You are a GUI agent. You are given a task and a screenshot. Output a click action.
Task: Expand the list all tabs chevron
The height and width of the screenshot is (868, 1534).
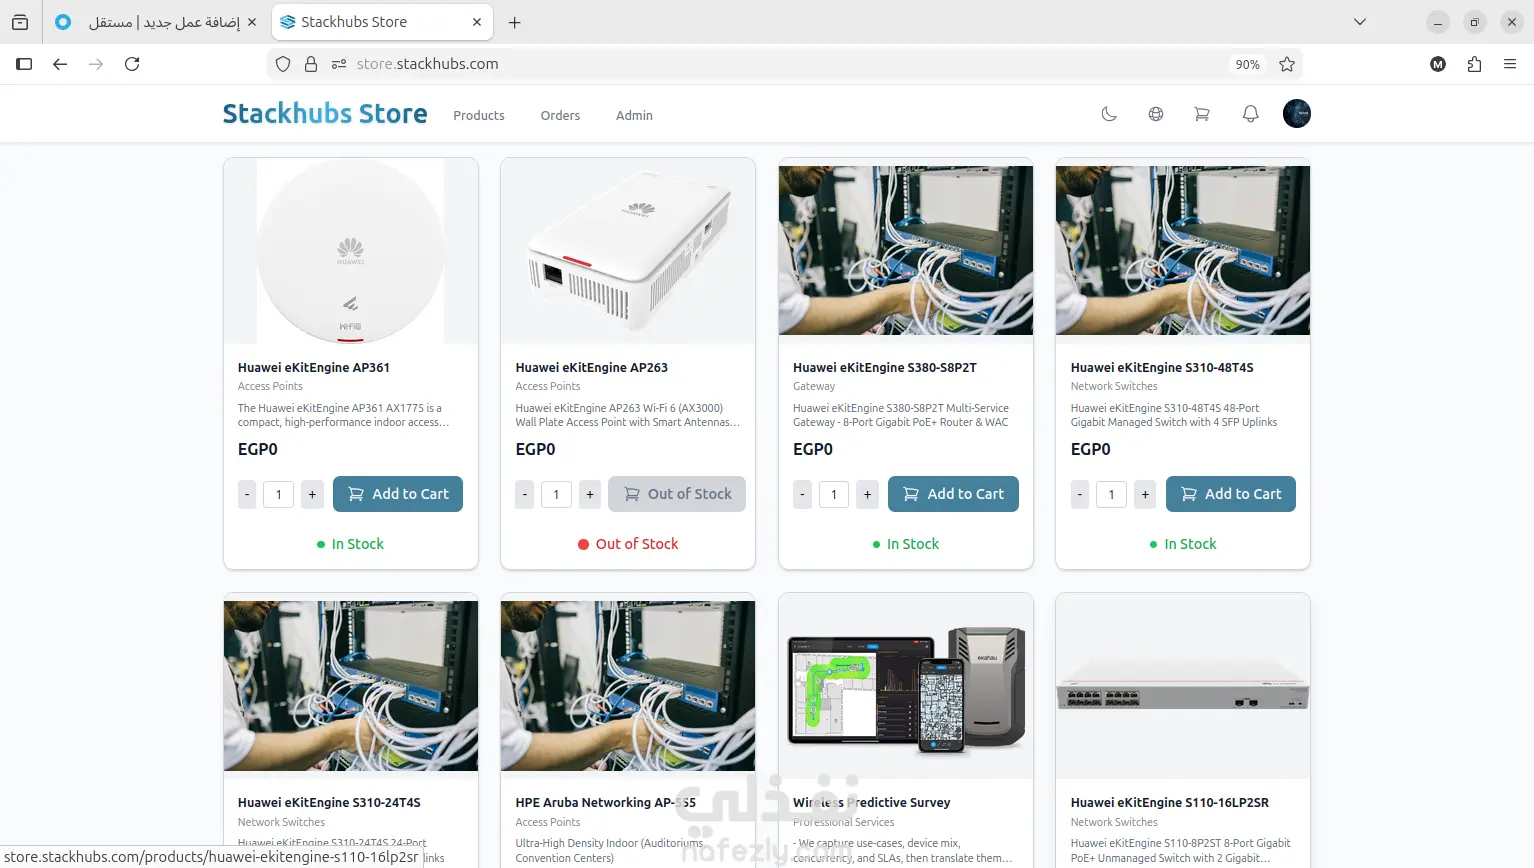pos(1360,22)
